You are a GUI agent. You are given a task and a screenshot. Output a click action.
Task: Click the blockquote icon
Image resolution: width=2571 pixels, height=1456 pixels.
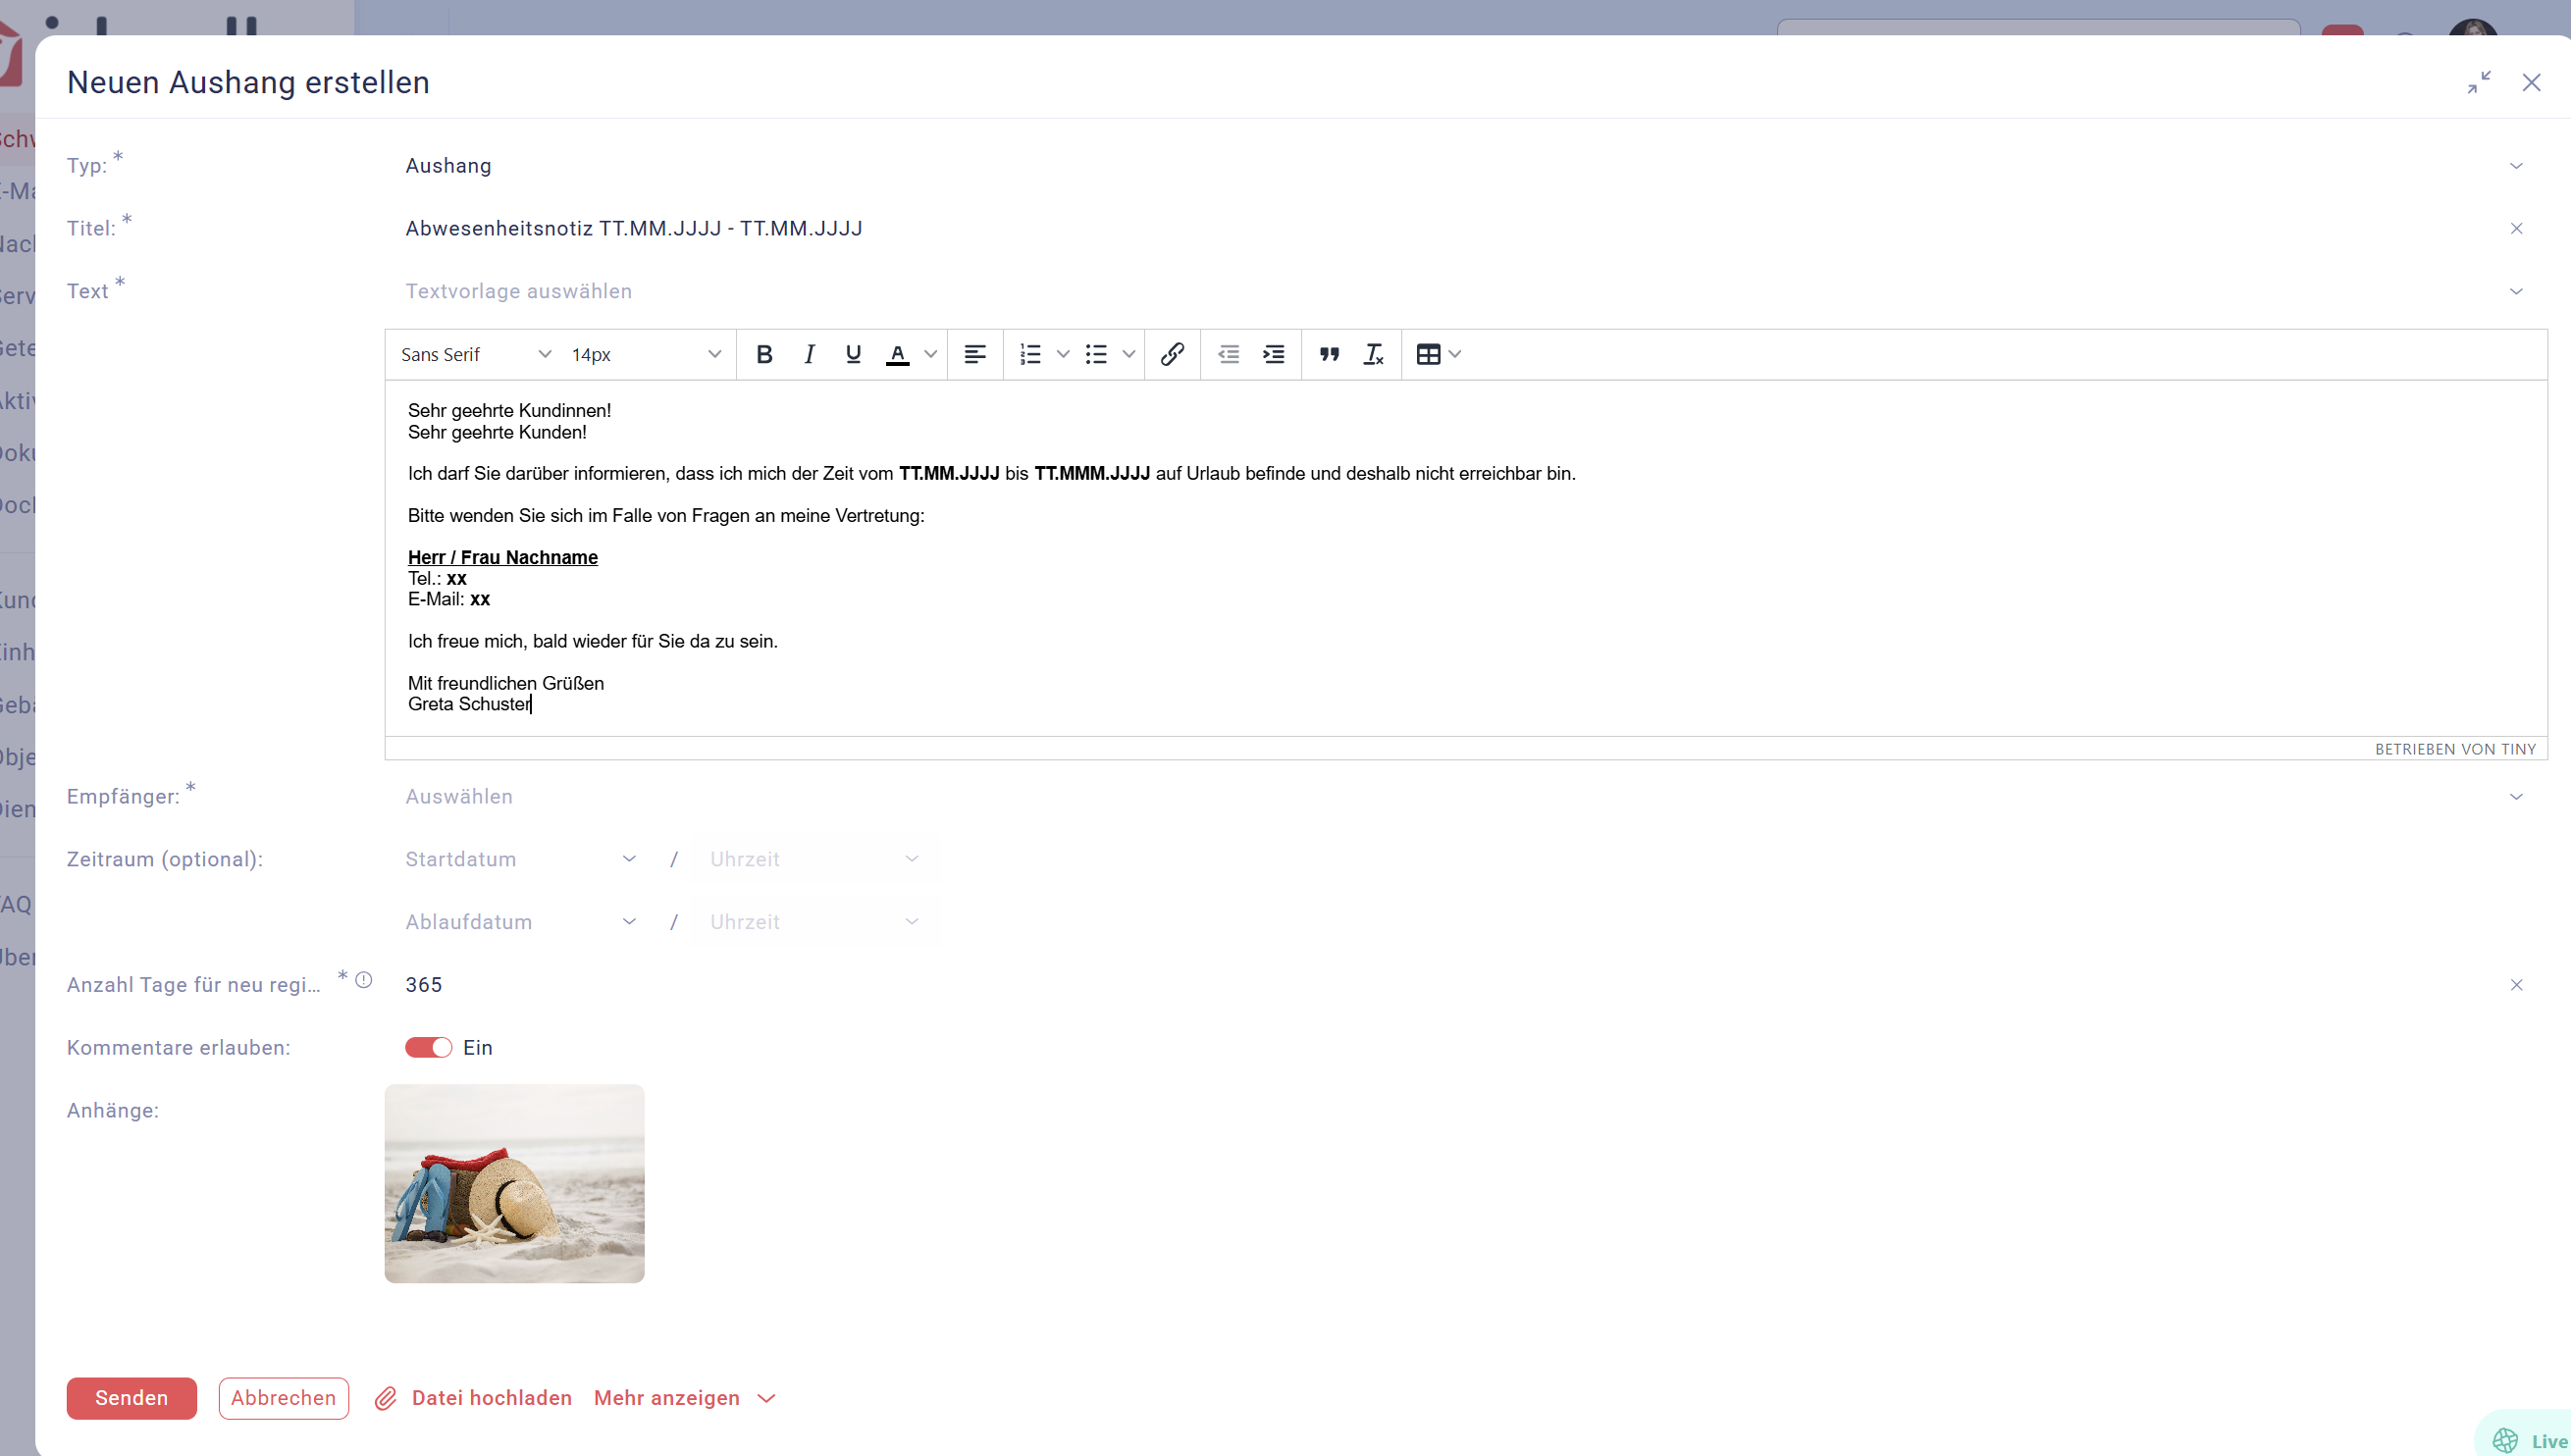click(x=1329, y=354)
